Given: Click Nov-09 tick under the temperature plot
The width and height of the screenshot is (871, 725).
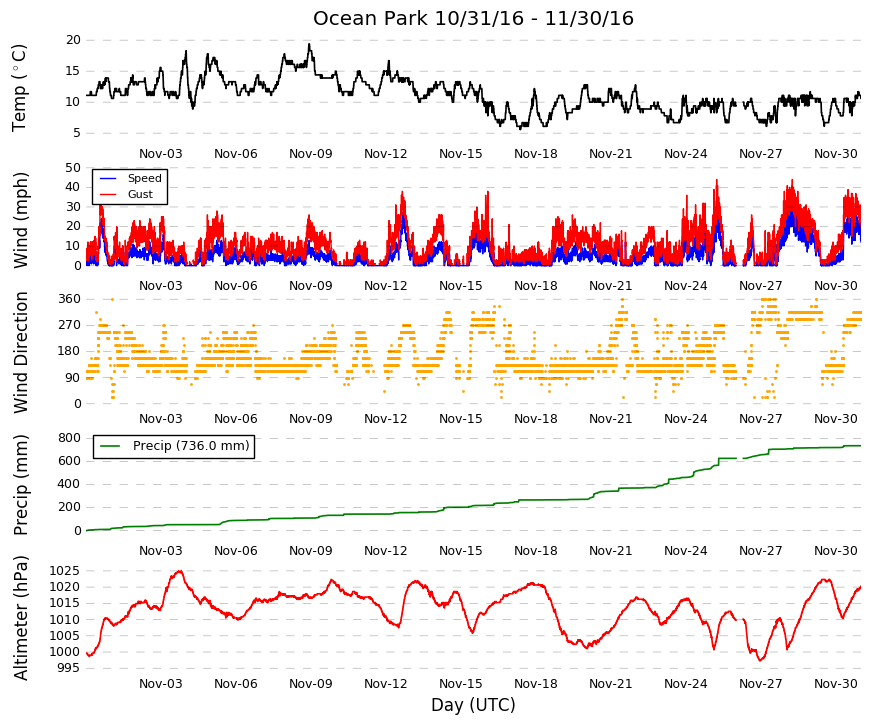Looking at the screenshot, I should coord(311,154).
